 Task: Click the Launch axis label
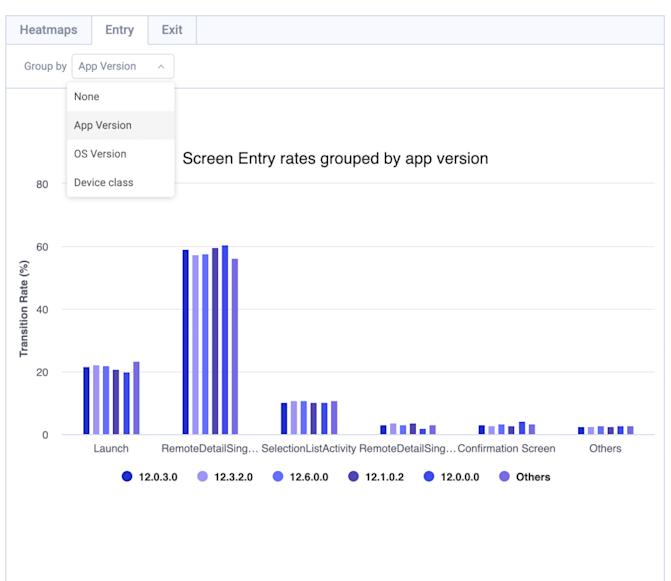(111, 448)
